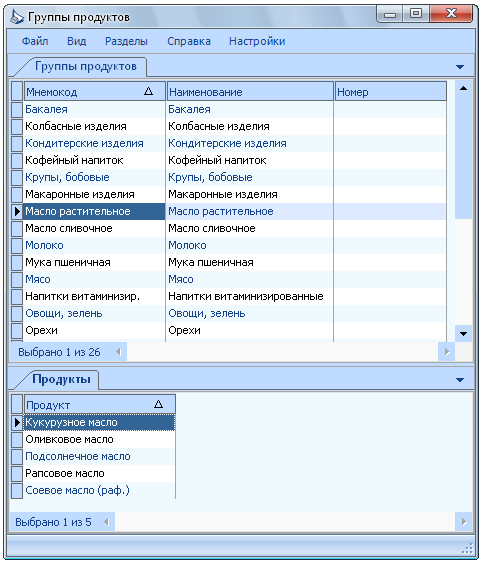Click the Мнемокод ascending sort triangle
The width and height of the screenshot is (482, 563).
click(148, 91)
